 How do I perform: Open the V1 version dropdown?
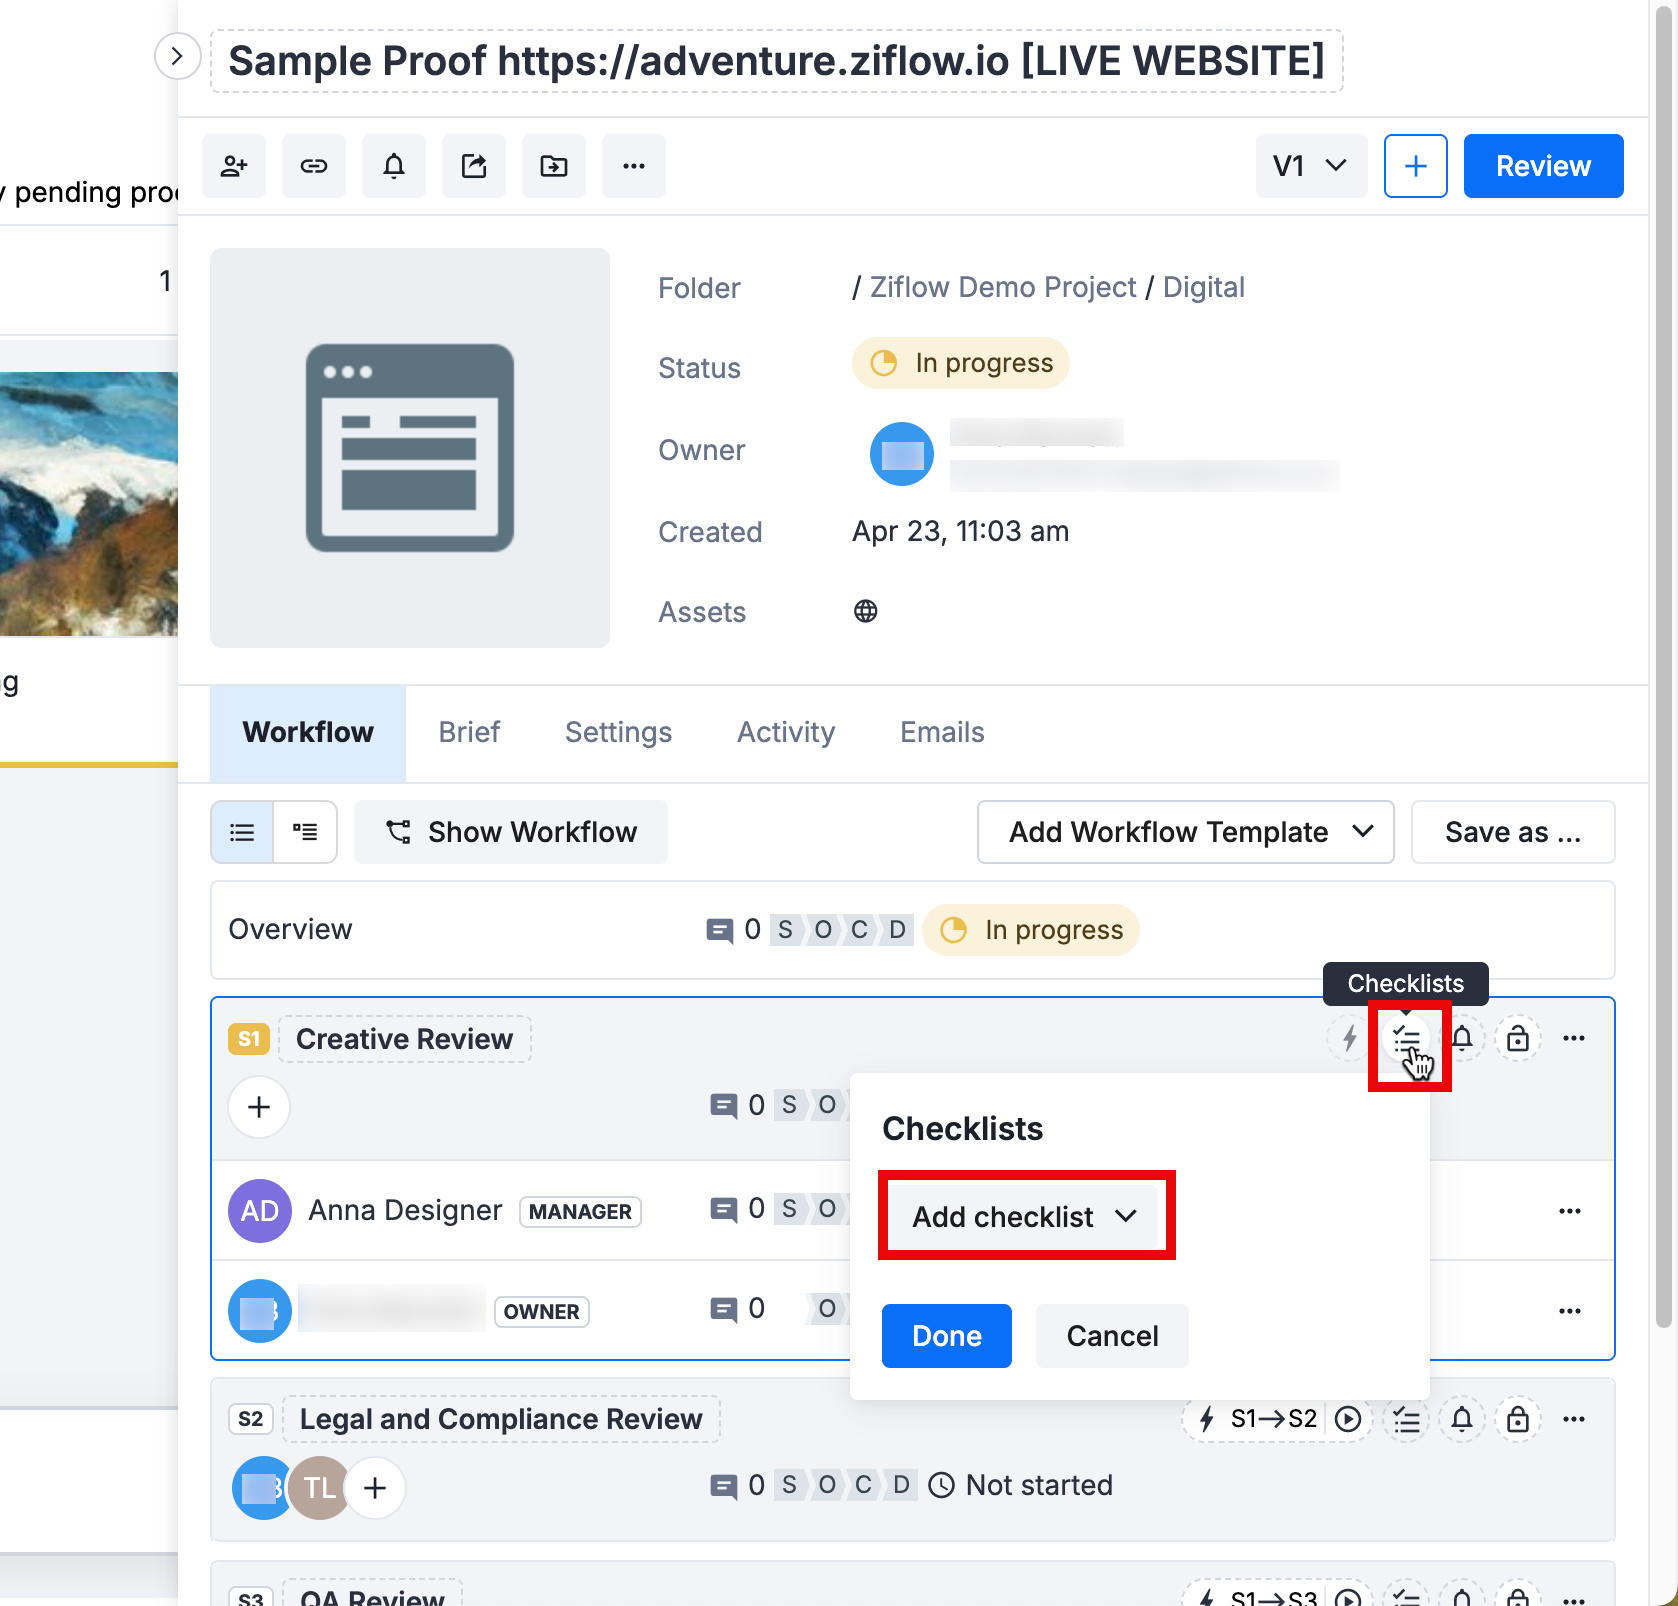point(1310,166)
